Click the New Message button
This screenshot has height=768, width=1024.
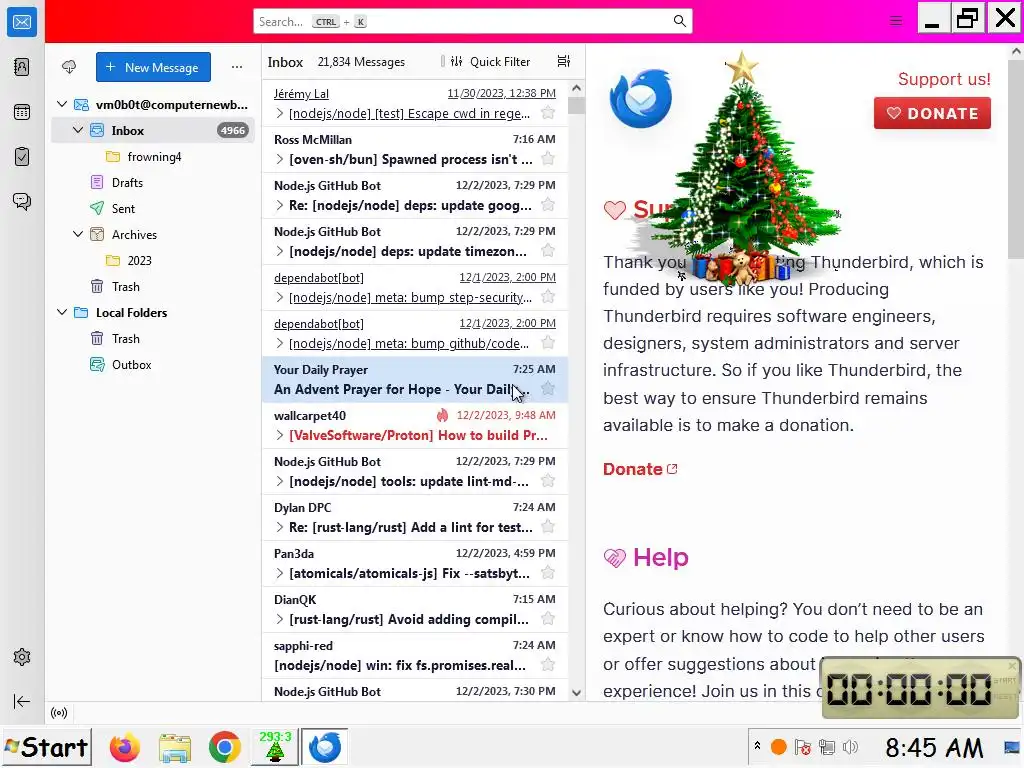pos(153,67)
